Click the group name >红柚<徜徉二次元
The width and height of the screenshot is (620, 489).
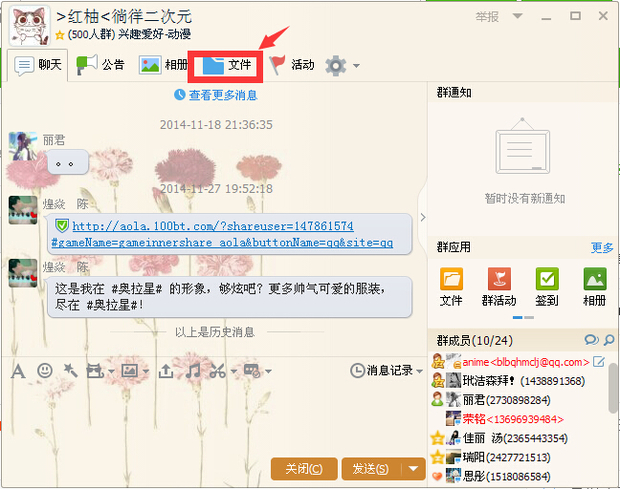coord(124,17)
